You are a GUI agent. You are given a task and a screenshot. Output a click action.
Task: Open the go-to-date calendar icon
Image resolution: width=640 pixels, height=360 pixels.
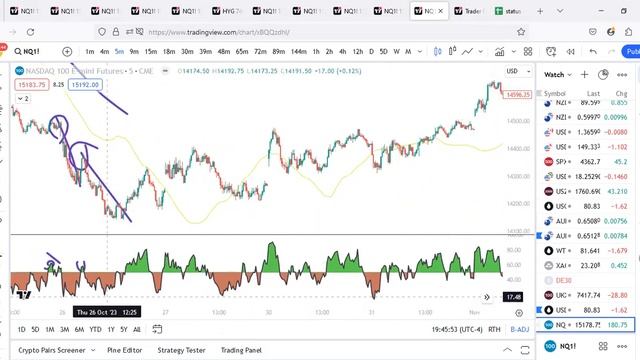pos(157,329)
